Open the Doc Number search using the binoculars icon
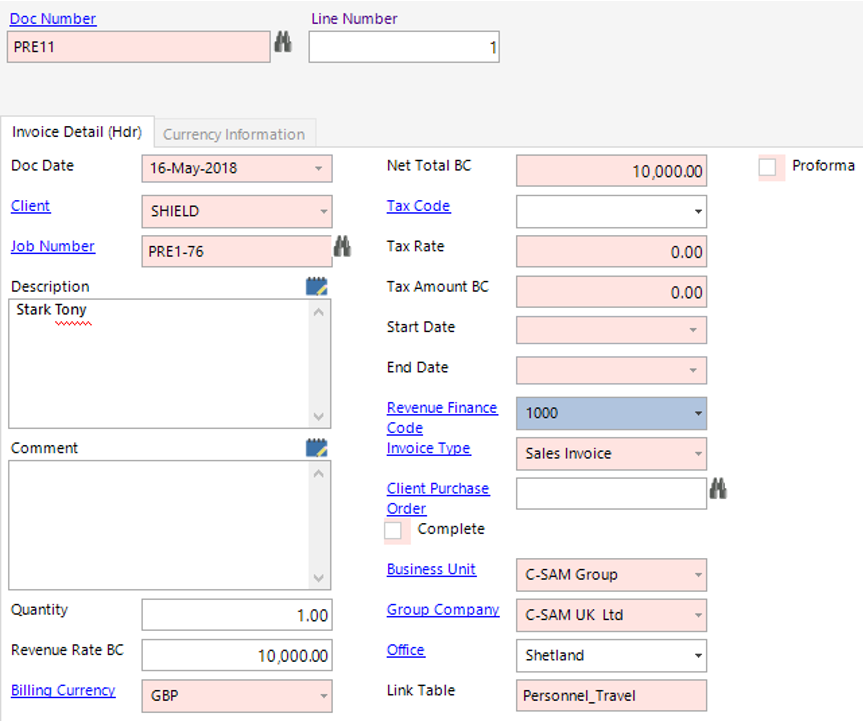This screenshot has height=723, width=863. coord(283,44)
